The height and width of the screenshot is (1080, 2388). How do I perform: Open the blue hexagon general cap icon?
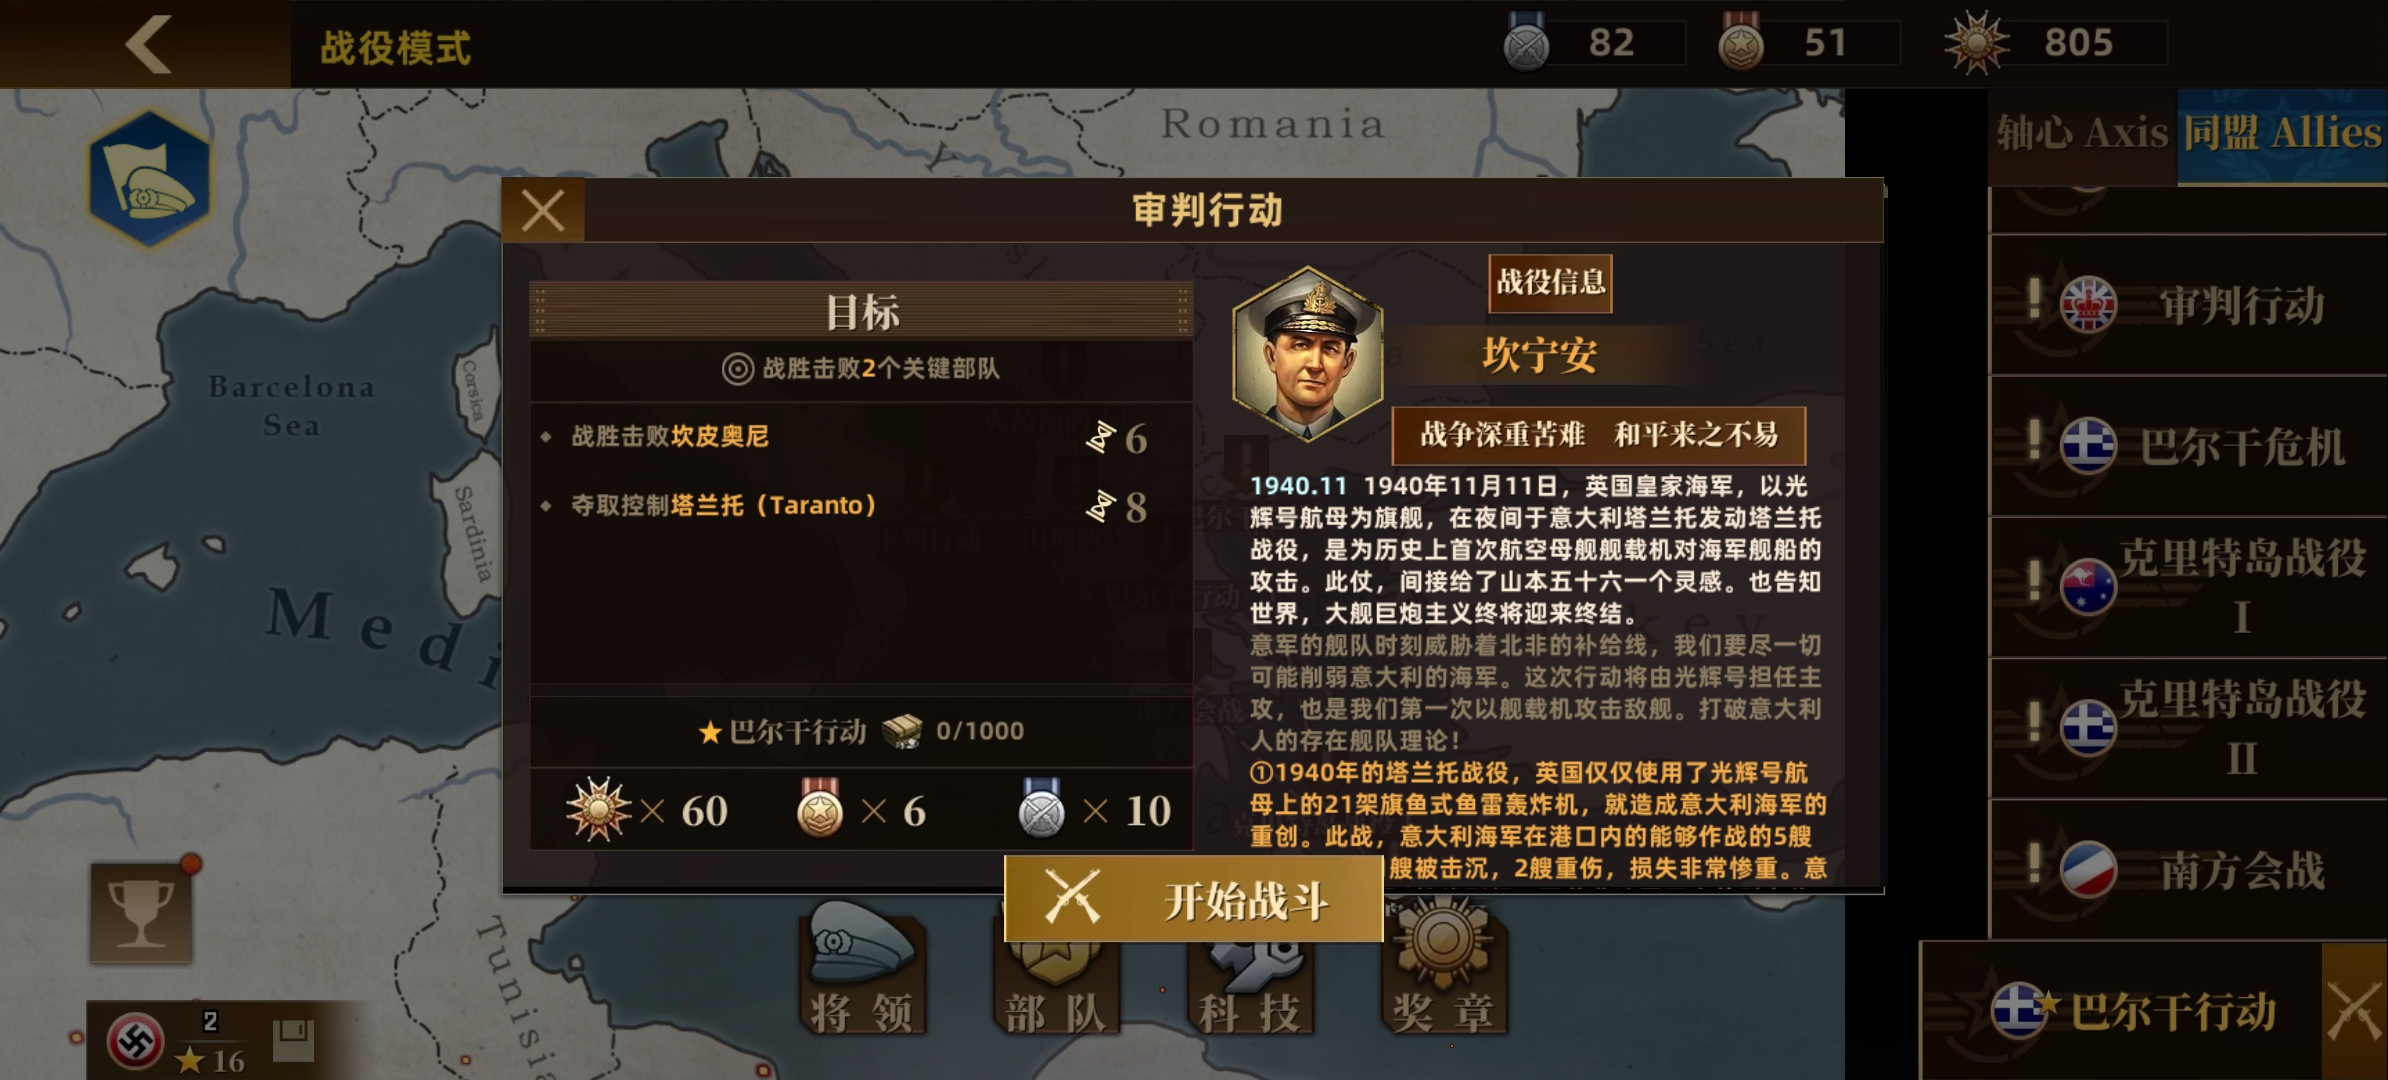tap(150, 180)
